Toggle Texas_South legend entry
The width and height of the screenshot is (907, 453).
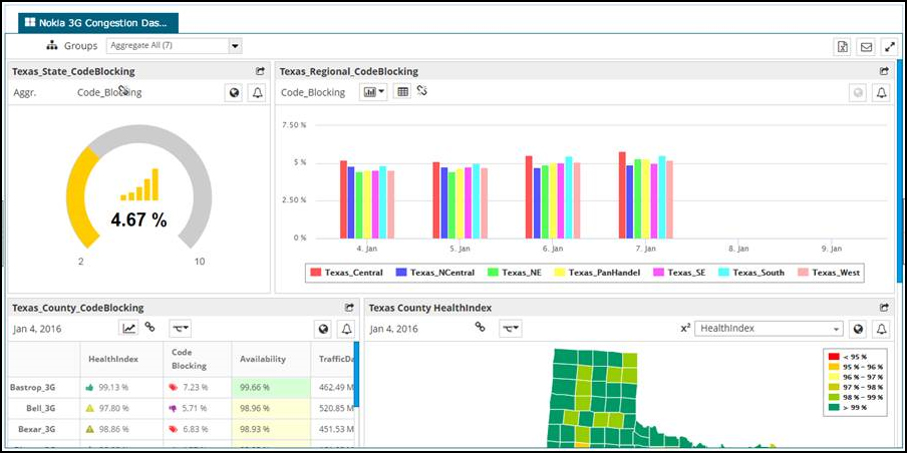pos(751,272)
